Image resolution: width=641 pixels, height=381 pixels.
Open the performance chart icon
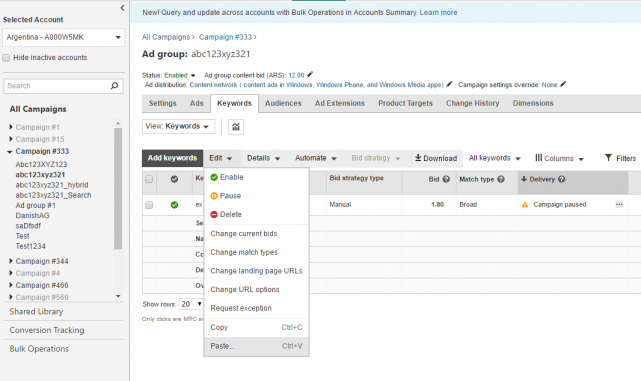point(236,127)
